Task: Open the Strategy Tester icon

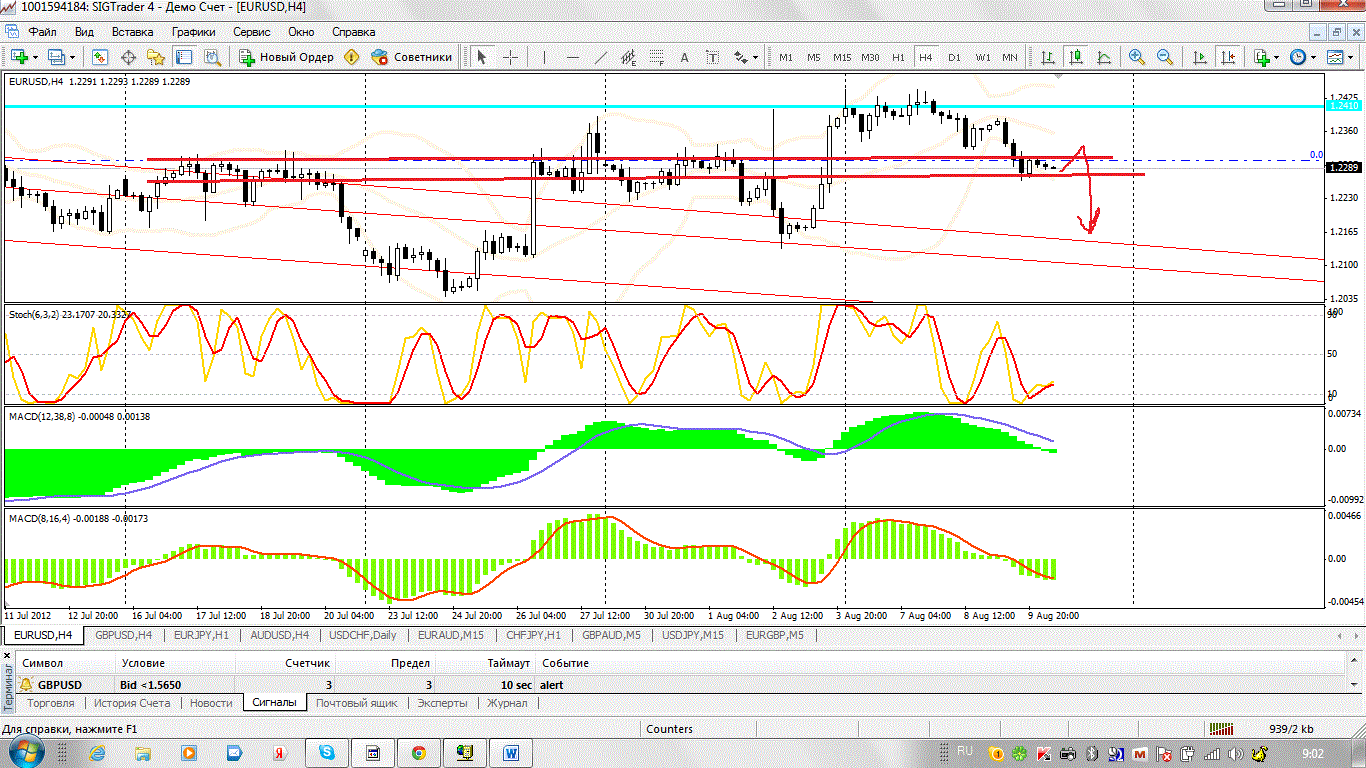Action: 211,57
